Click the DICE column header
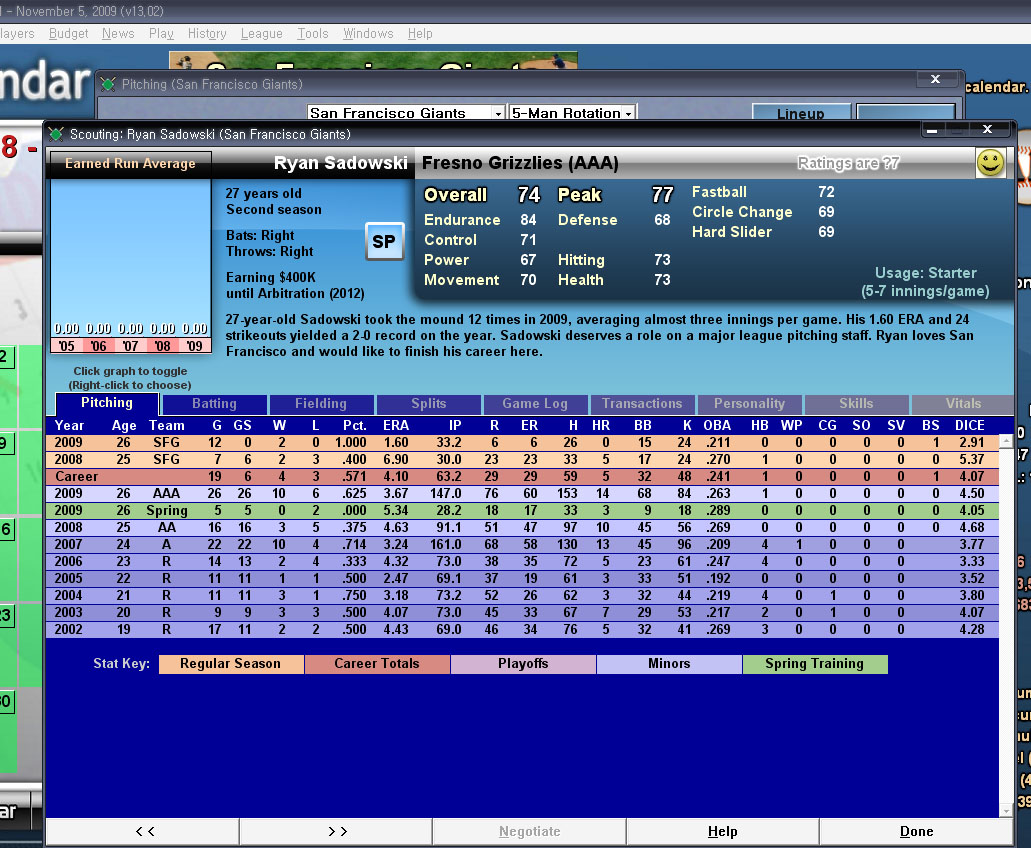 [970, 425]
